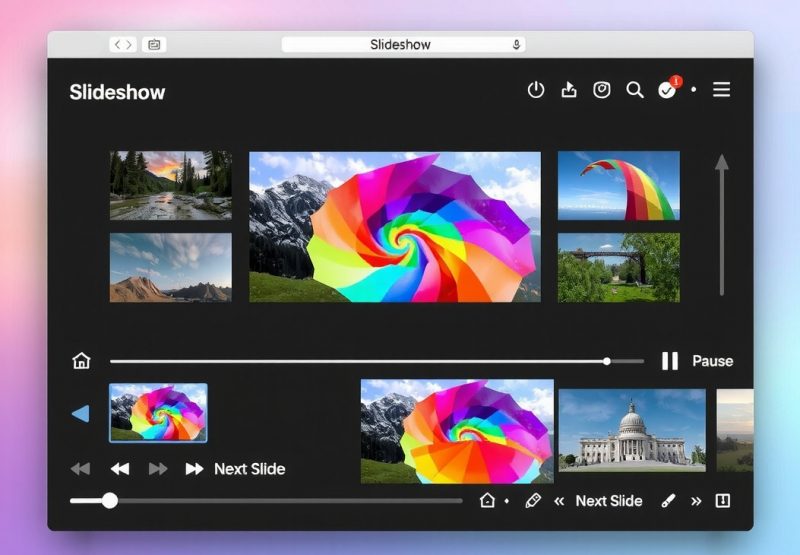800x555 pixels.
Task: Click Next Slide in the bottom toolbar
Action: [x=609, y=501]
